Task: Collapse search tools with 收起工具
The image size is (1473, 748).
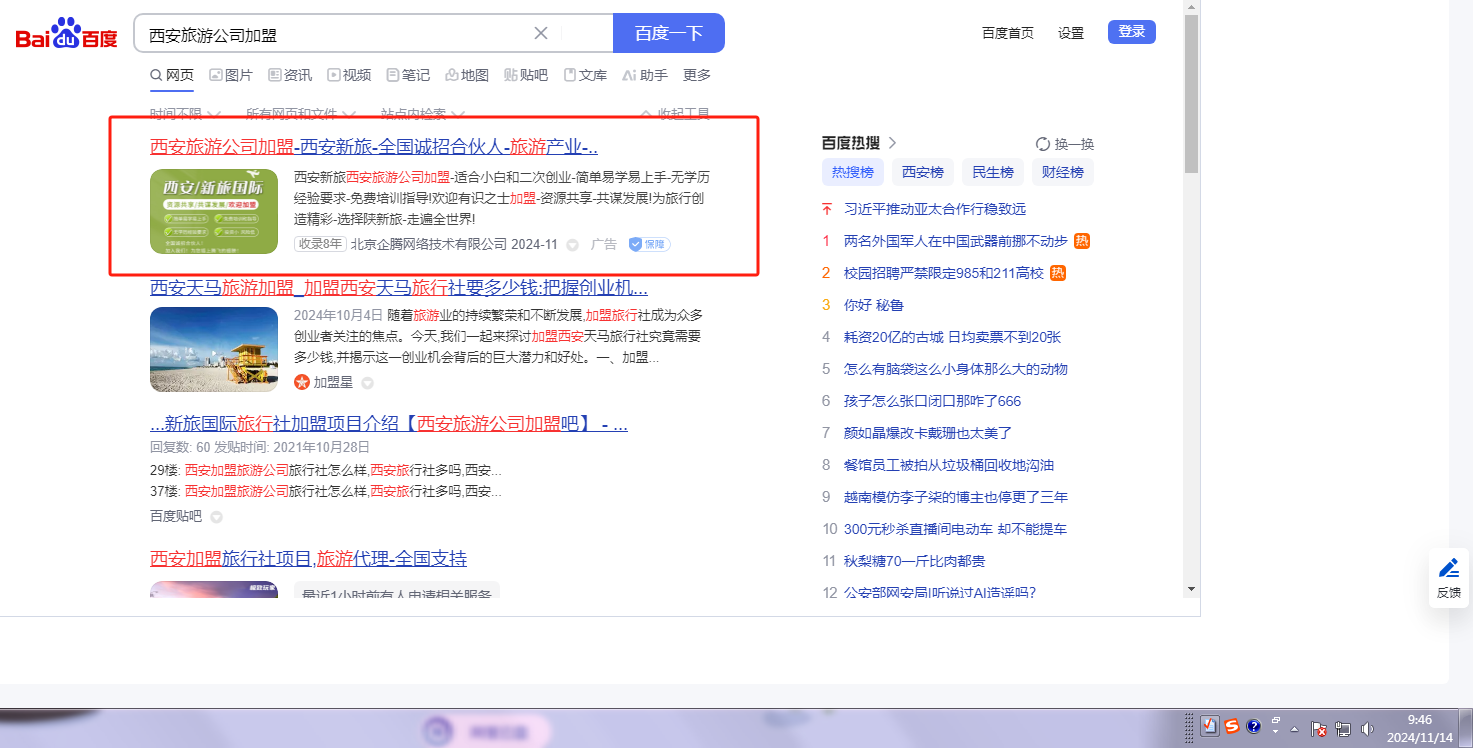Action: click(x=675, y=114)
